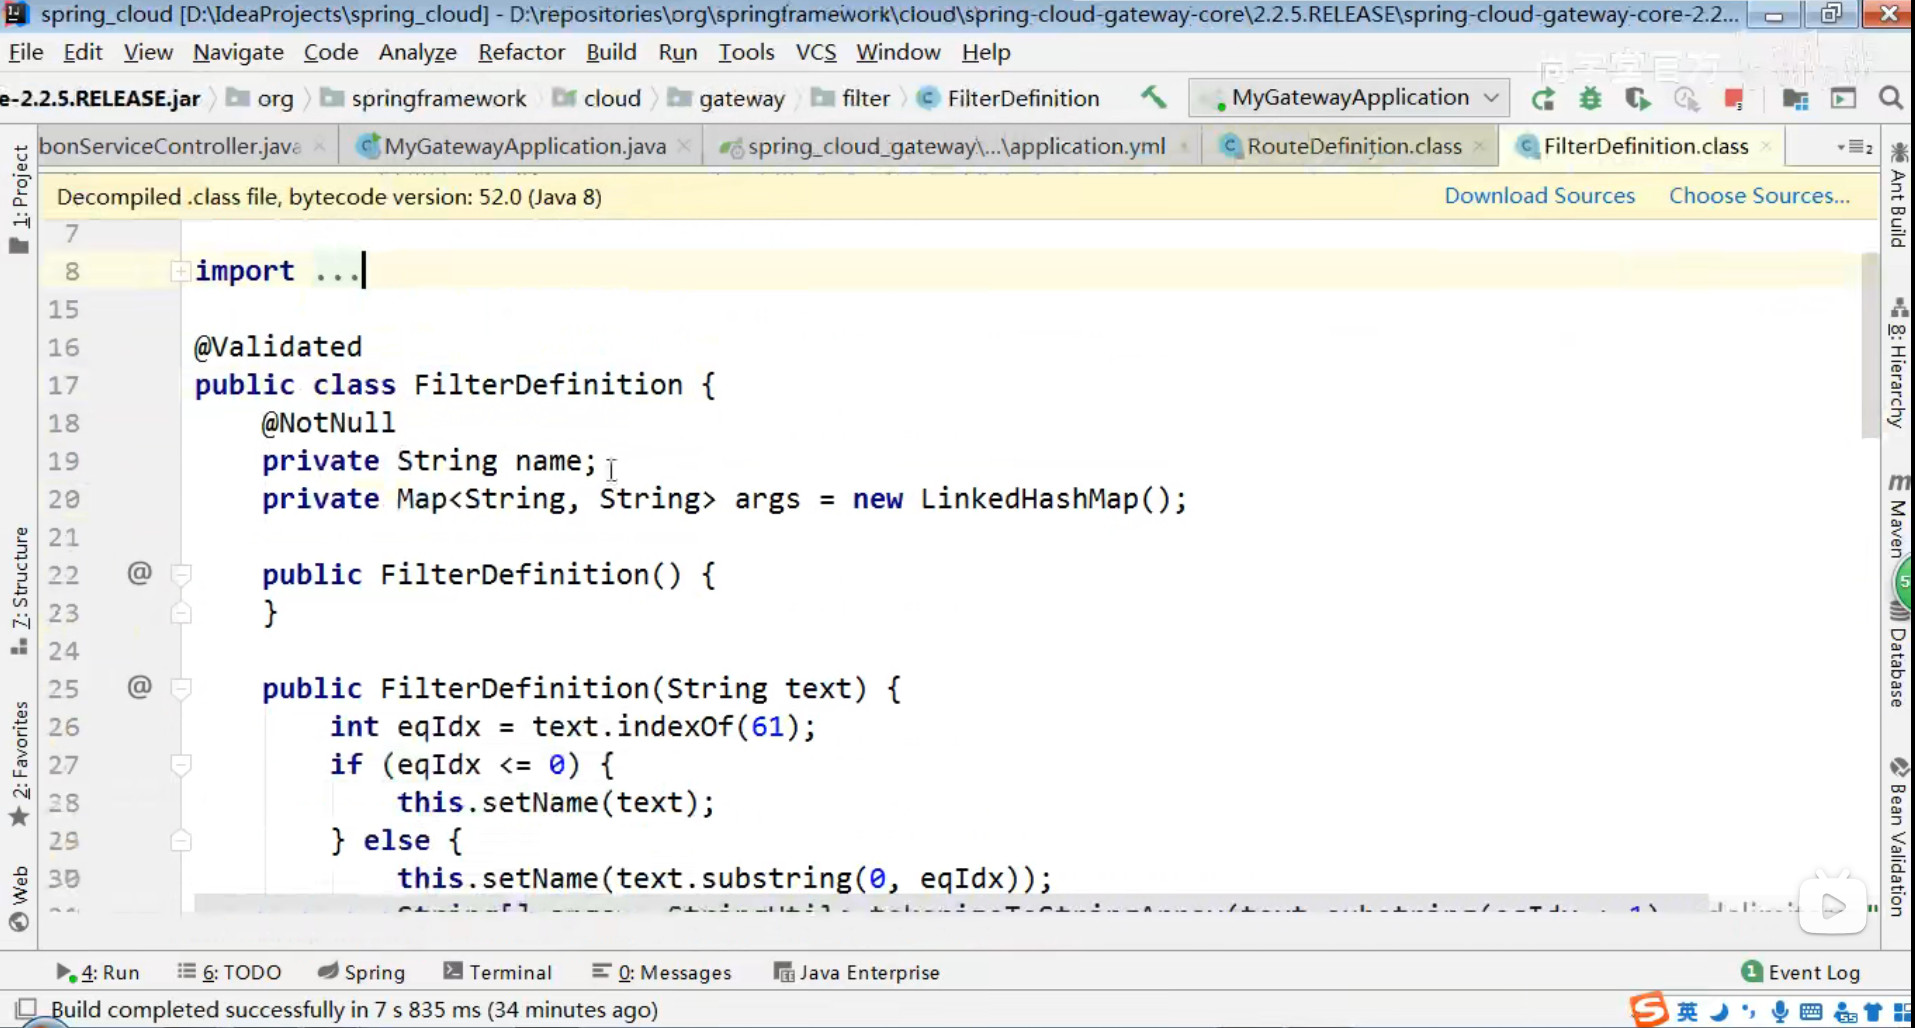Stop the running application with the red square

click(1734, 98)
